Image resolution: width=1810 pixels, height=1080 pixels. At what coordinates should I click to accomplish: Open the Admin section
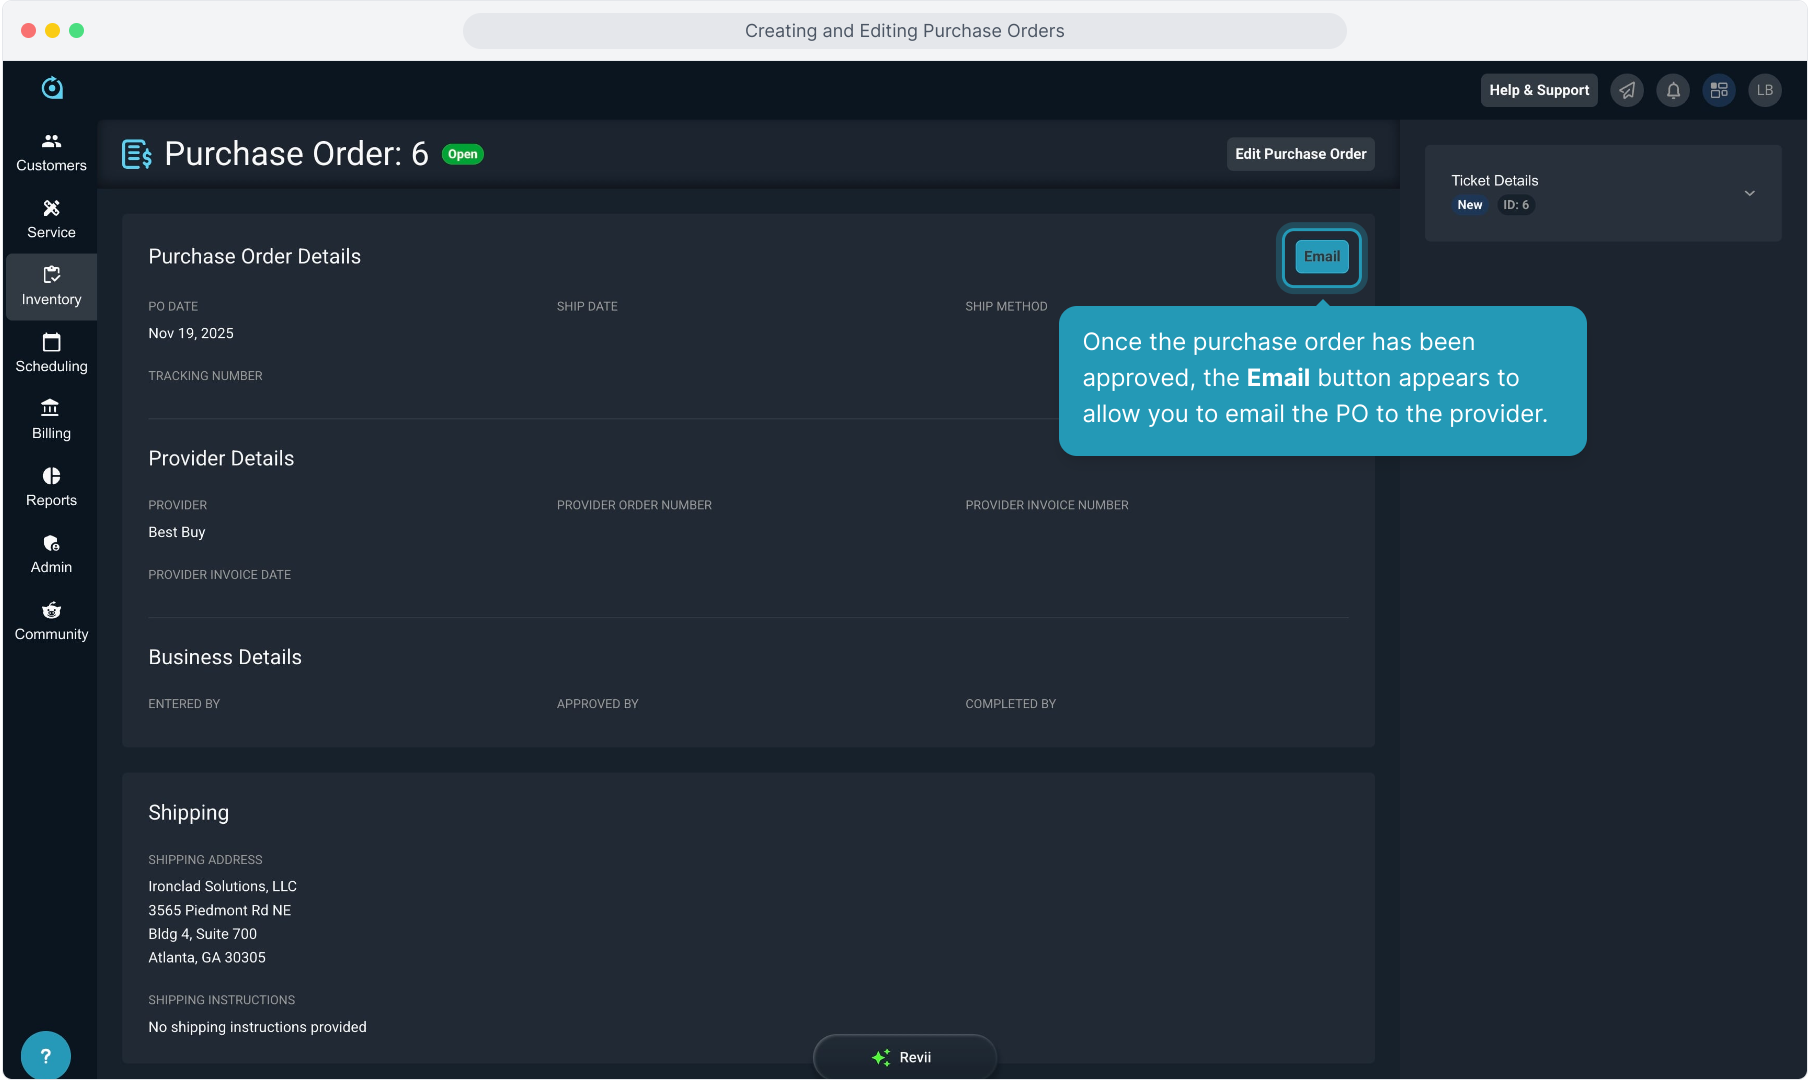(x=51, y=554)
